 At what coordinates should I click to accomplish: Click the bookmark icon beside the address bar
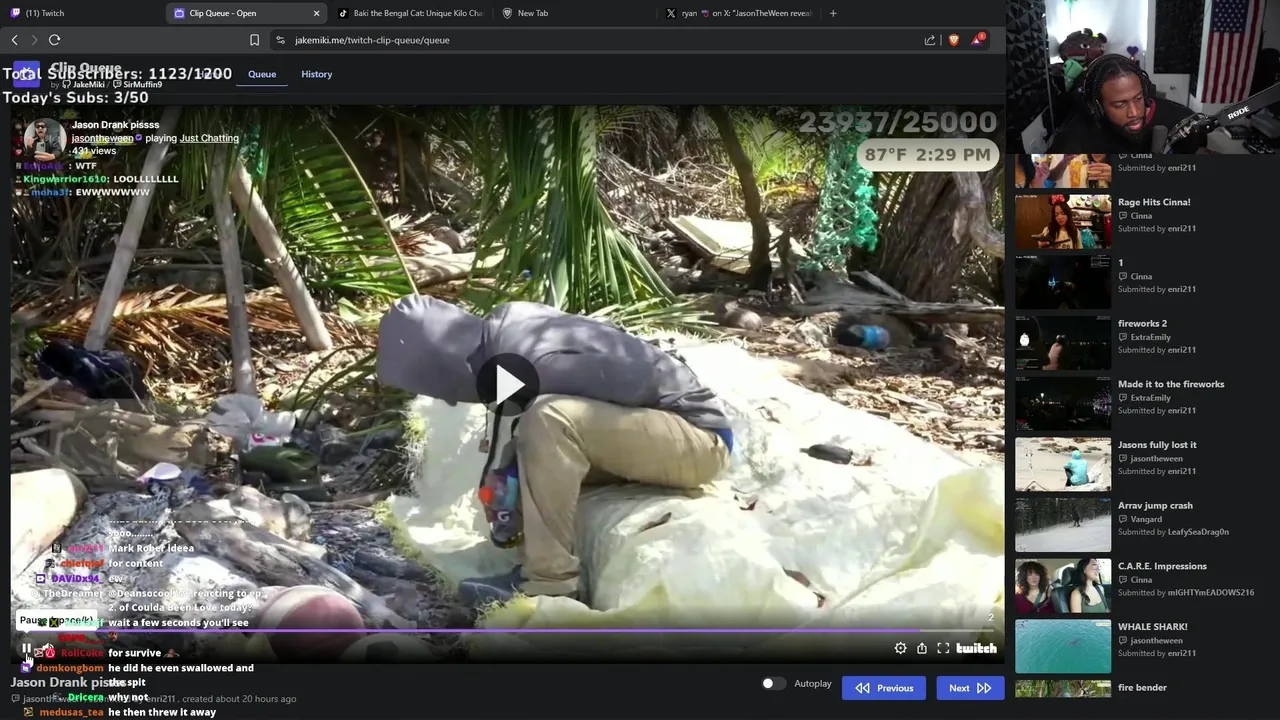[254, 40]
